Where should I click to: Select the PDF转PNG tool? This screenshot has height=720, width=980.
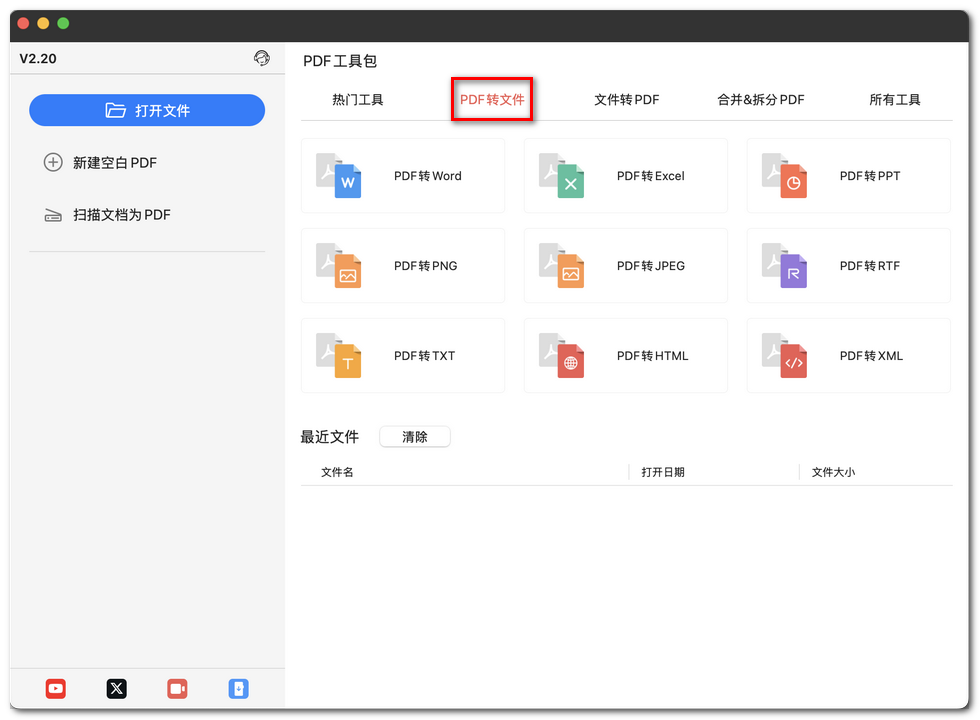pyautogui.click(x=403, y=266)
